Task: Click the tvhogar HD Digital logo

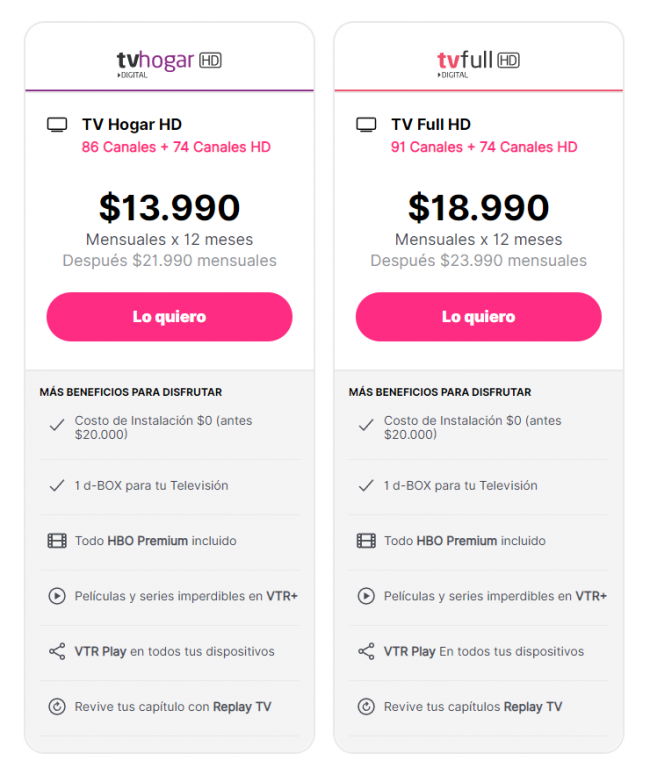Action: (x=169, y=64)
